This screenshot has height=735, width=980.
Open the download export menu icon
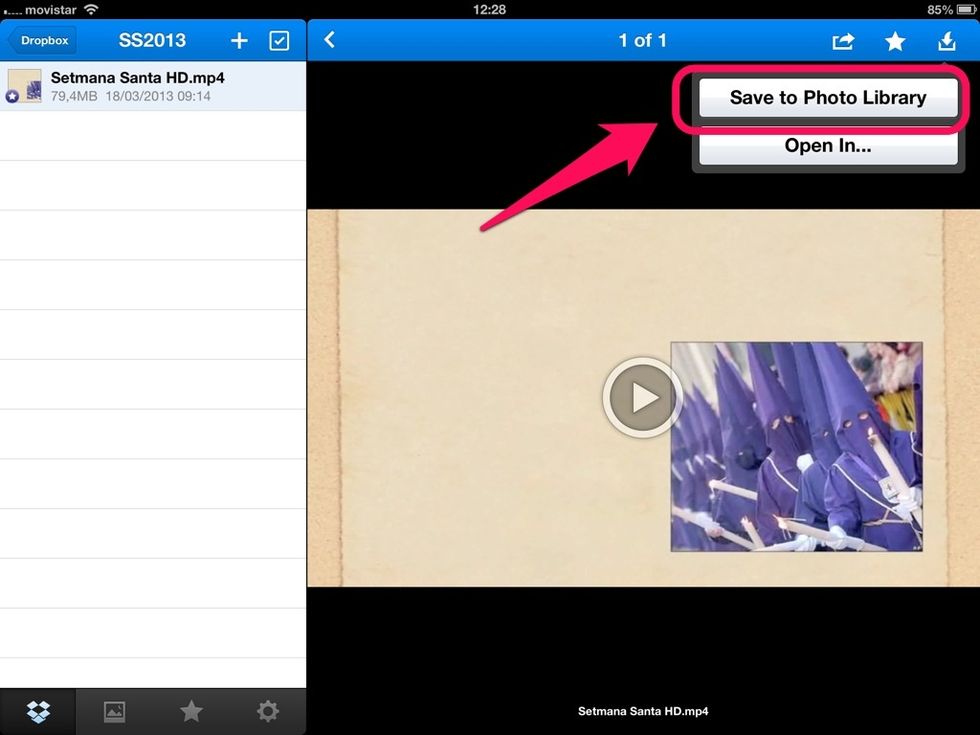coord(946,41)
